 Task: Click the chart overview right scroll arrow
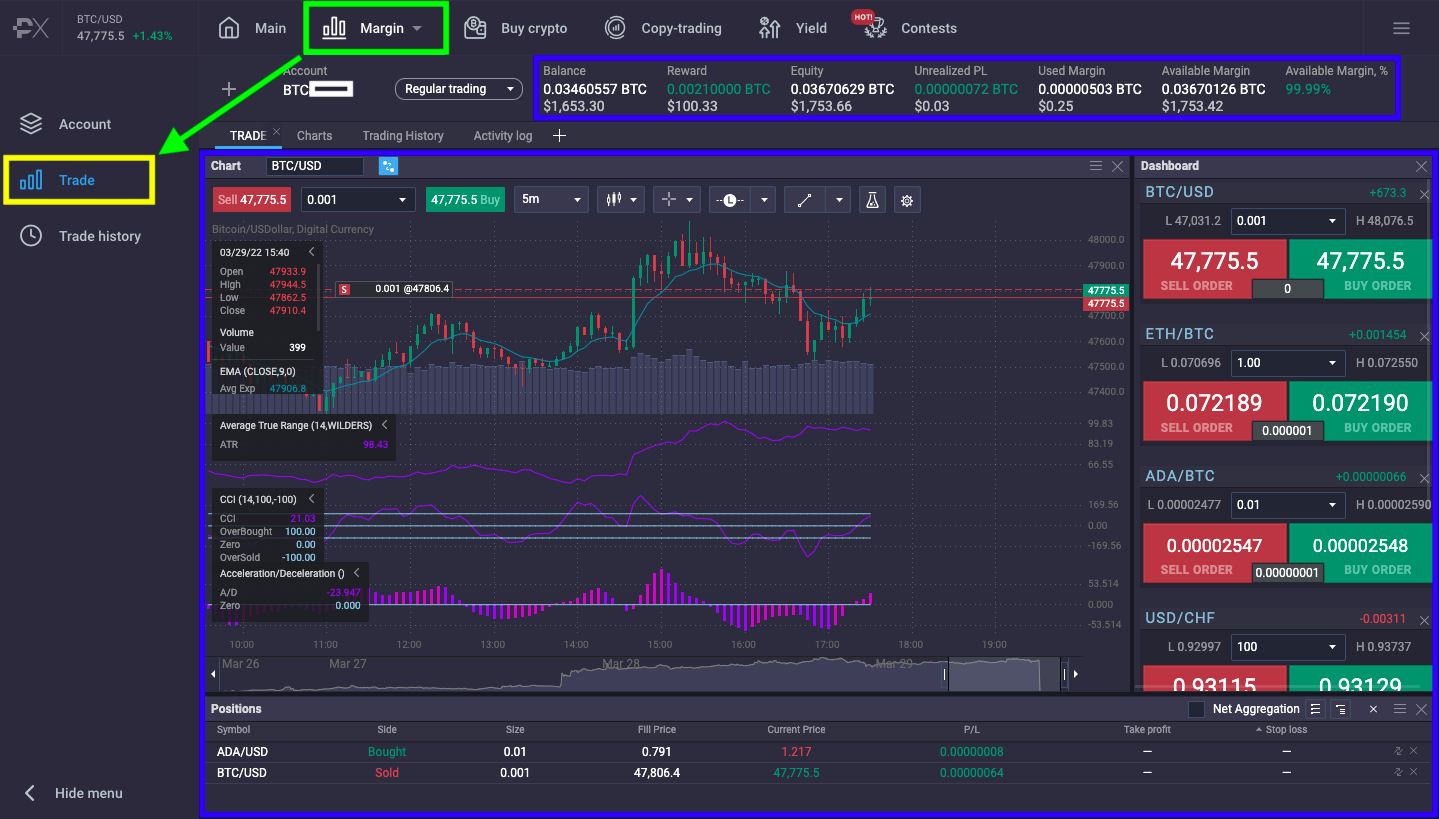click(x=1075, y=675)
